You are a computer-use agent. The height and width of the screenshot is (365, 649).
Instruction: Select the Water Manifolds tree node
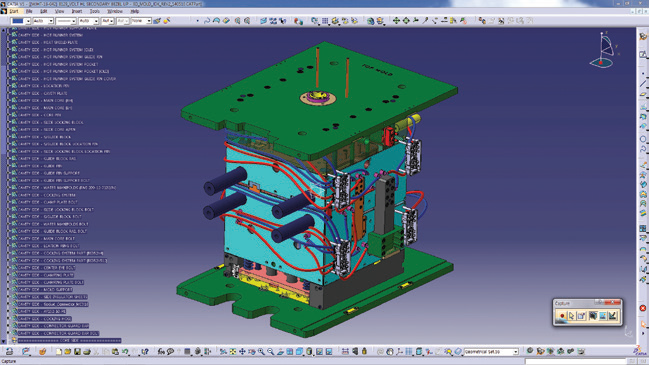[67, 187]
